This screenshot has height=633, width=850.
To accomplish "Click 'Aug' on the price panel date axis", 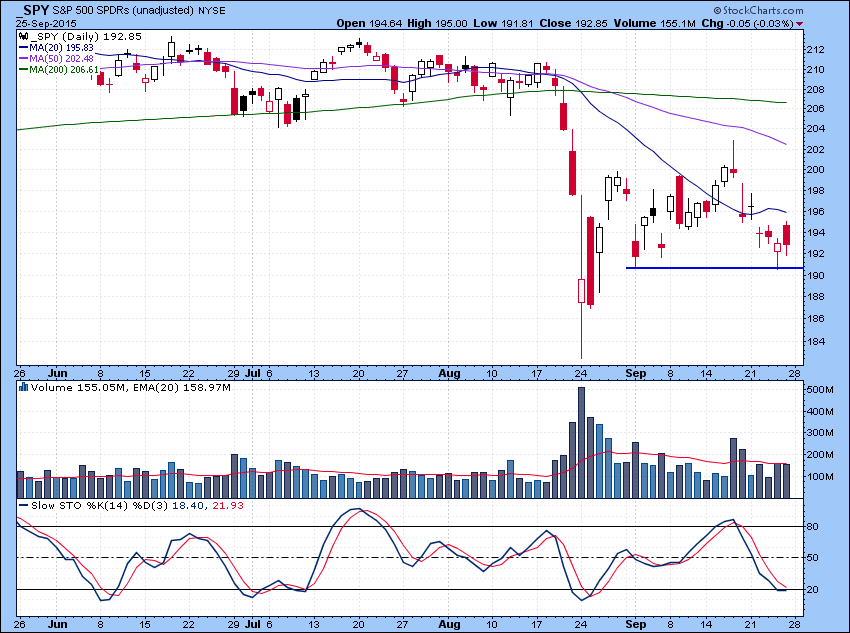I will point(449,373).
